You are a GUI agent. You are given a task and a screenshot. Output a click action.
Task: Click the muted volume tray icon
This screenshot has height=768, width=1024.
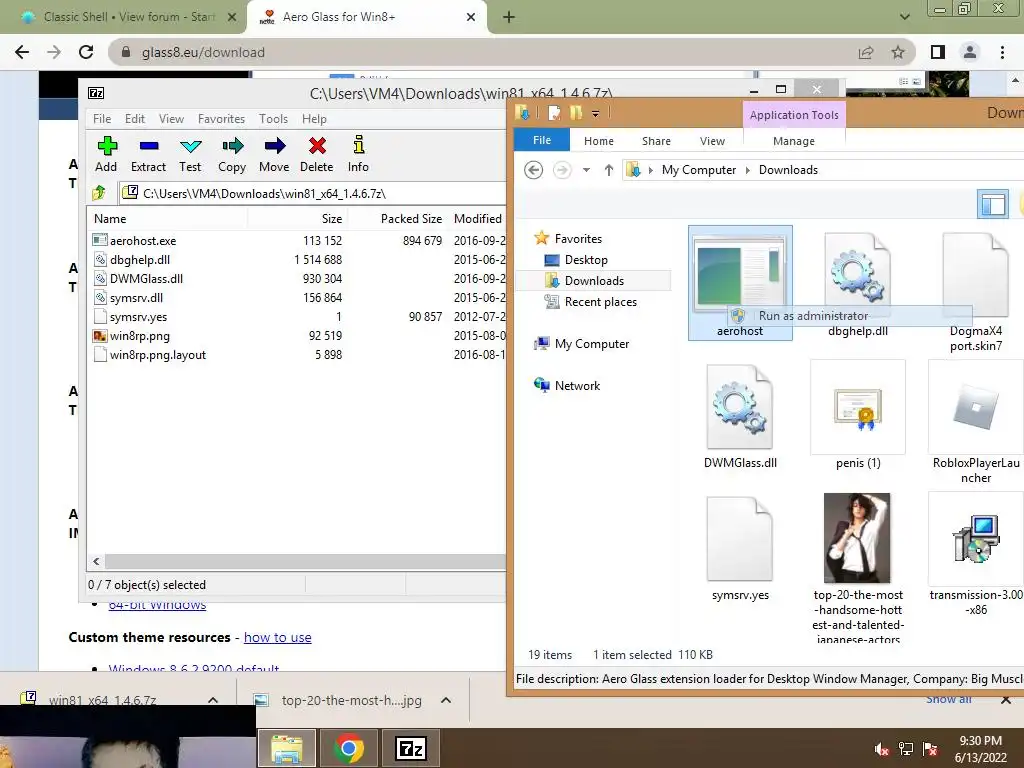coord(882,749)
